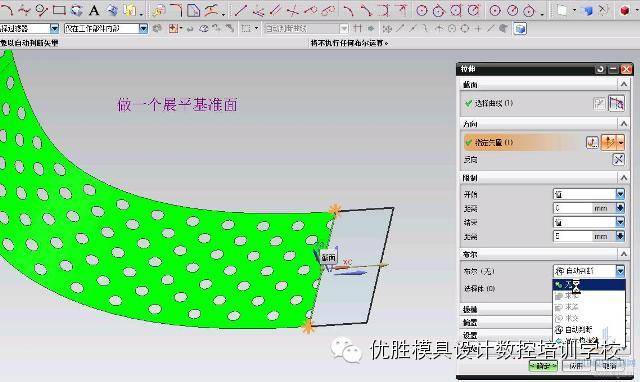
Task: Click the Cancel button
Action: (x=609, y=366)
